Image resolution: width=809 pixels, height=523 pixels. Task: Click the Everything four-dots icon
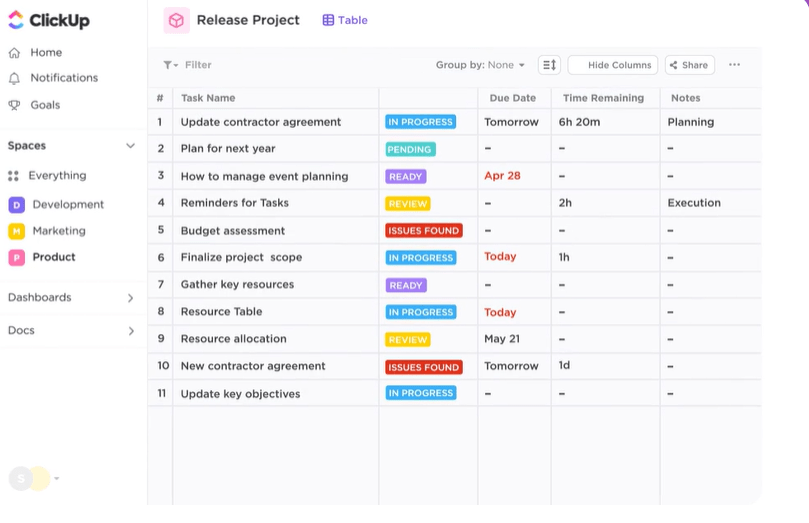[13, 176]
